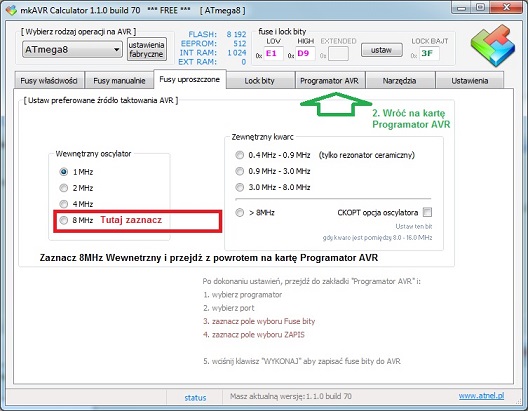Click the LOCK BAJT field 3F
Image resolution: width=528 pixels, height=411 pixels.
429,53
